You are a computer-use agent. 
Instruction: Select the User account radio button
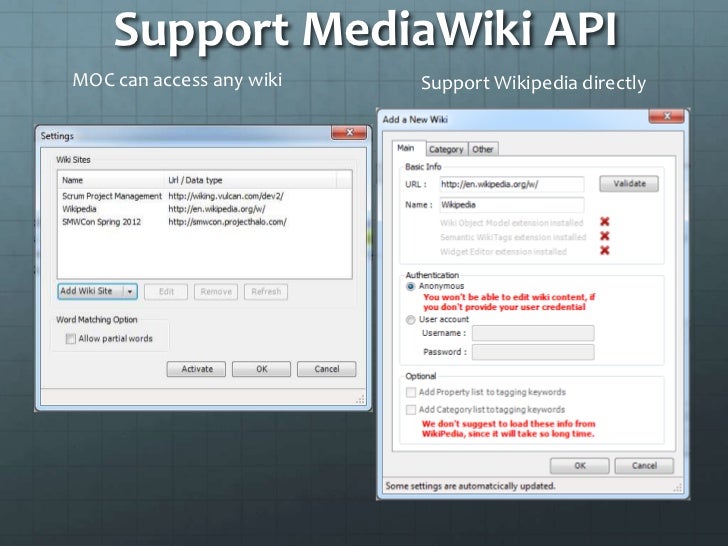(410, 320)
